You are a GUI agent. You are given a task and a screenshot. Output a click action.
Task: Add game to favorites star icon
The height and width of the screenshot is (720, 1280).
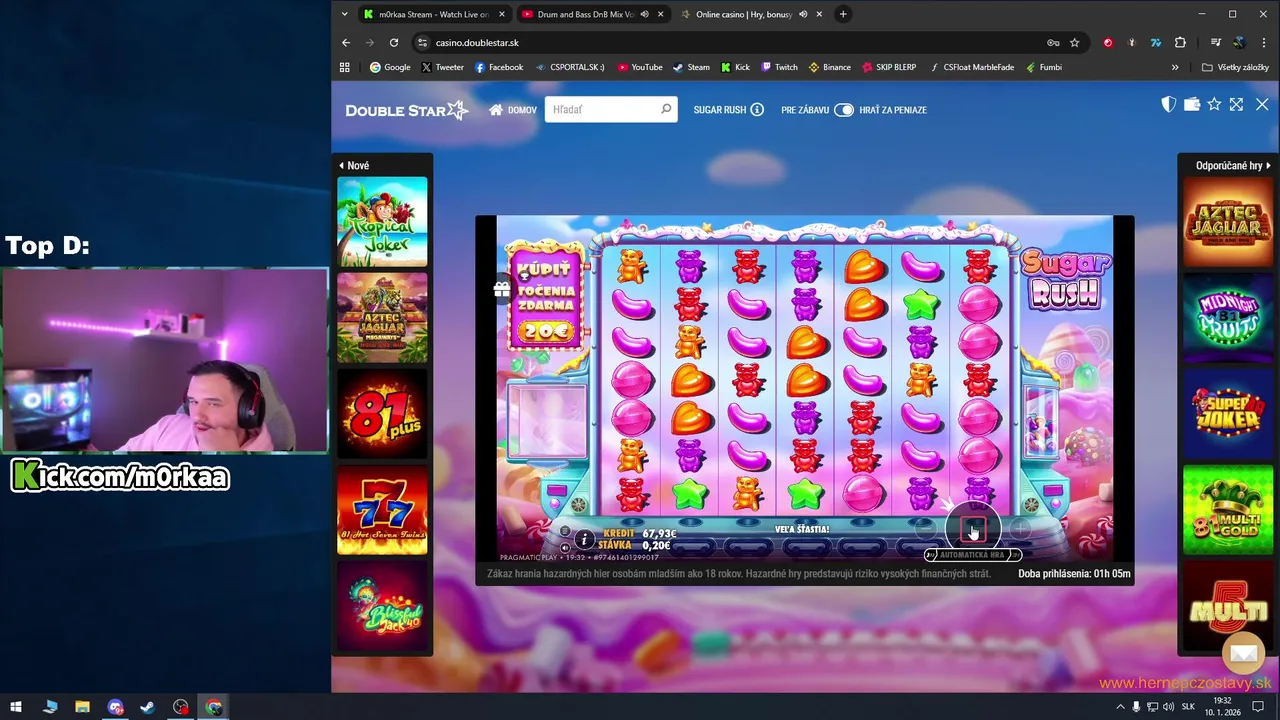tap(1214, 104)
